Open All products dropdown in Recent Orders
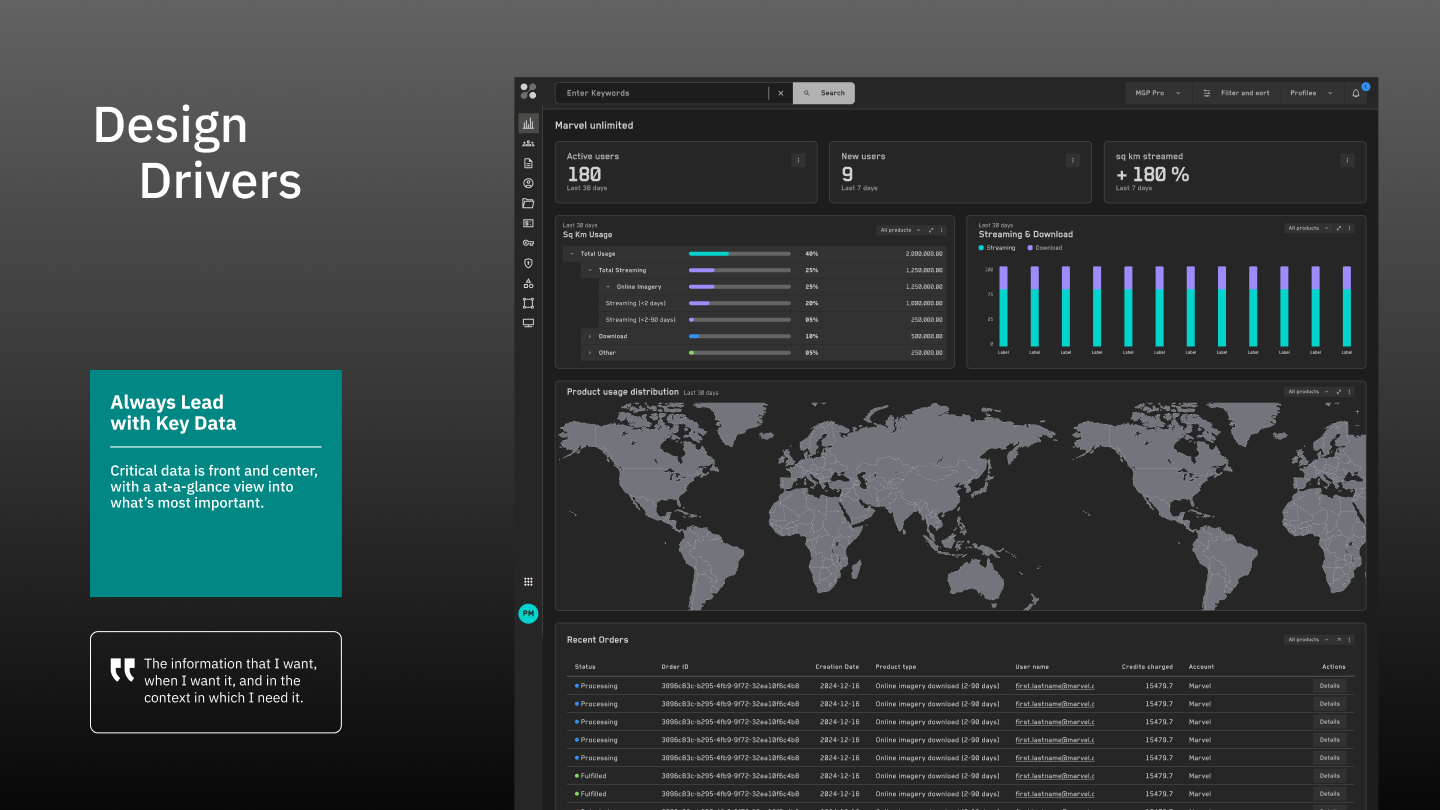The width and height of the screenshot is (1440, 810). [x=1309, y=640]
